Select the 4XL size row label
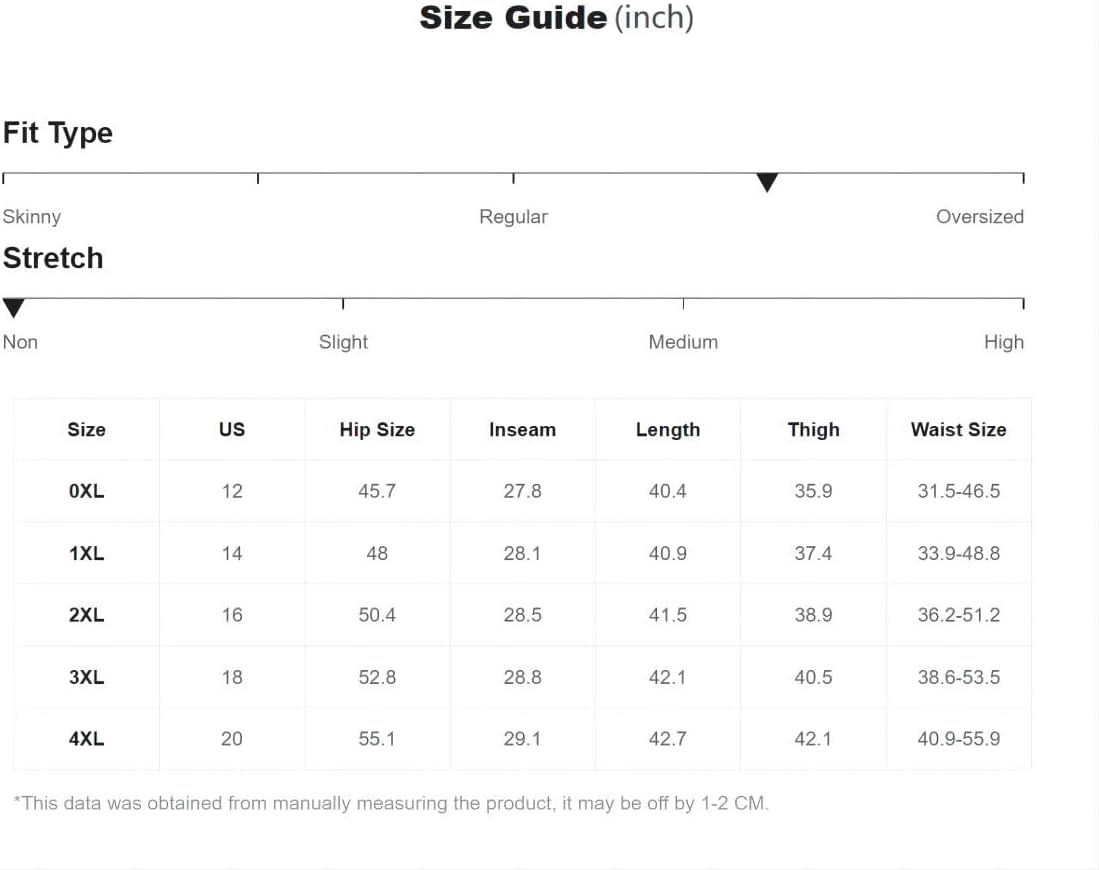 86,739
